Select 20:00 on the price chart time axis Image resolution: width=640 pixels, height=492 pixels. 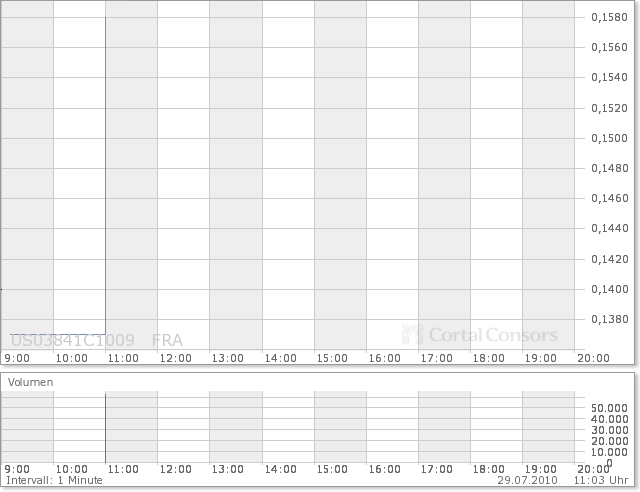[x=593, y=358]
